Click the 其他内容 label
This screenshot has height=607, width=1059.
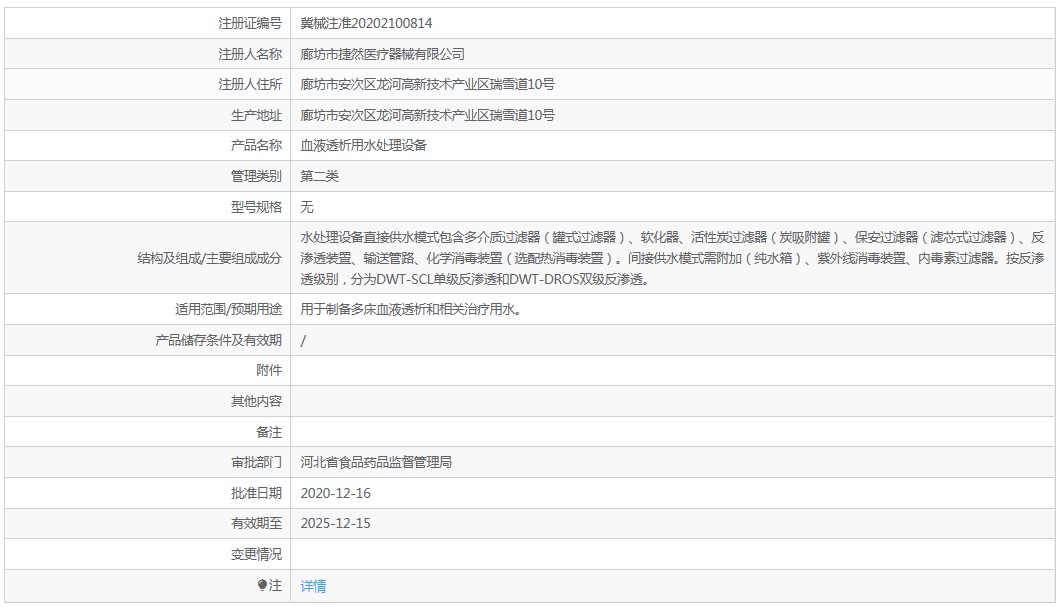256,401
